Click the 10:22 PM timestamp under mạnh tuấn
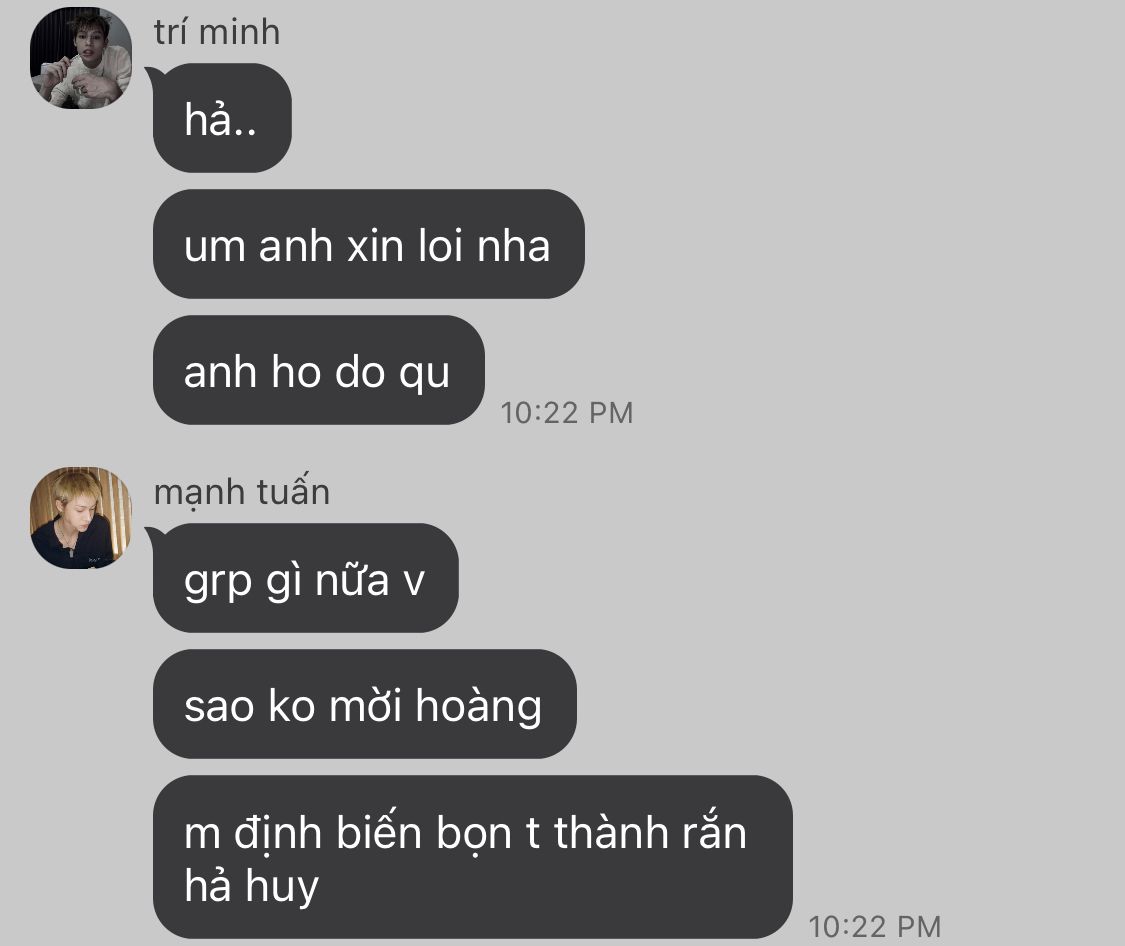Viewport: 1125px width, 946px height. [875, 926]
